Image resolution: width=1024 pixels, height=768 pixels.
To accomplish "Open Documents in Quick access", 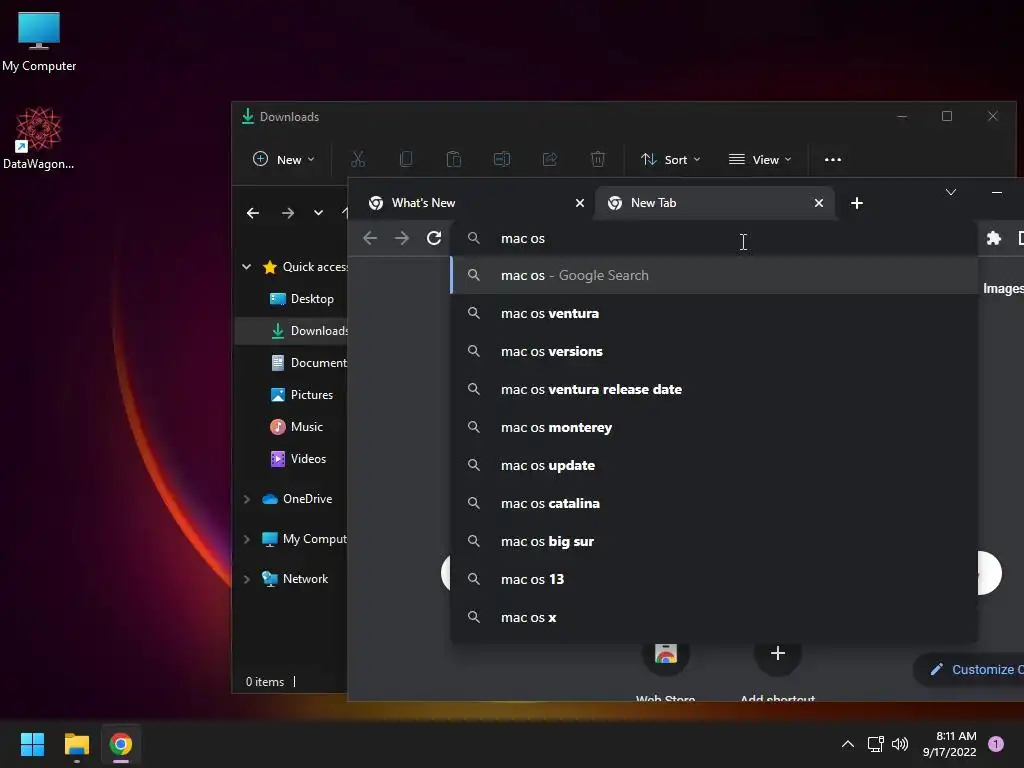I will [x=309, y=363].
